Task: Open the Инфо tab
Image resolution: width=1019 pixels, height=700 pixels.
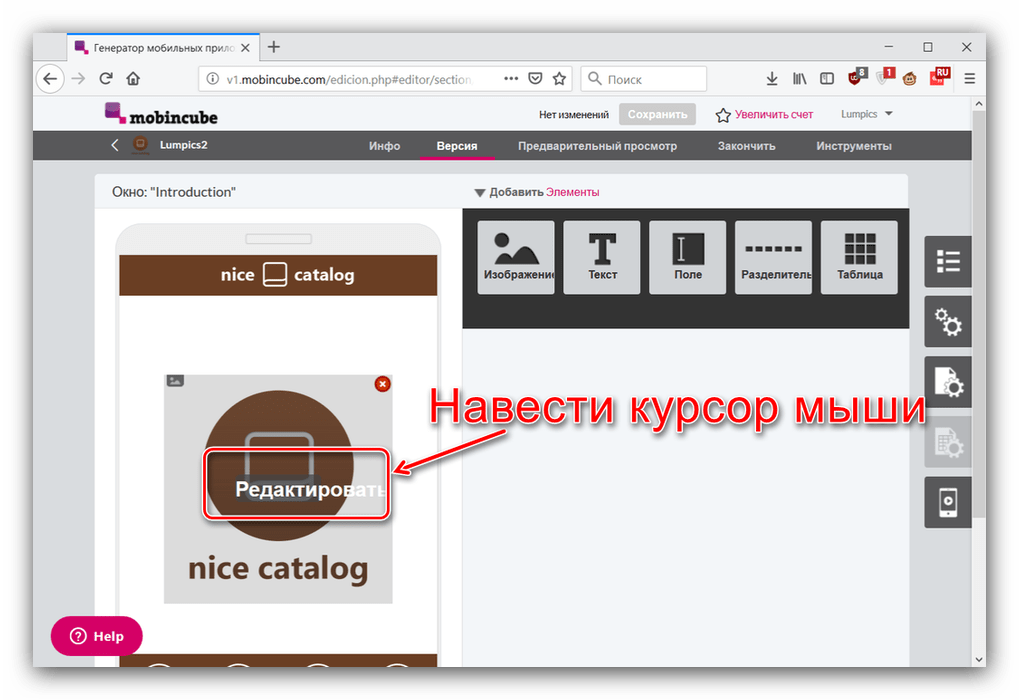Action: pyautogui.click(x=384, y=146)
